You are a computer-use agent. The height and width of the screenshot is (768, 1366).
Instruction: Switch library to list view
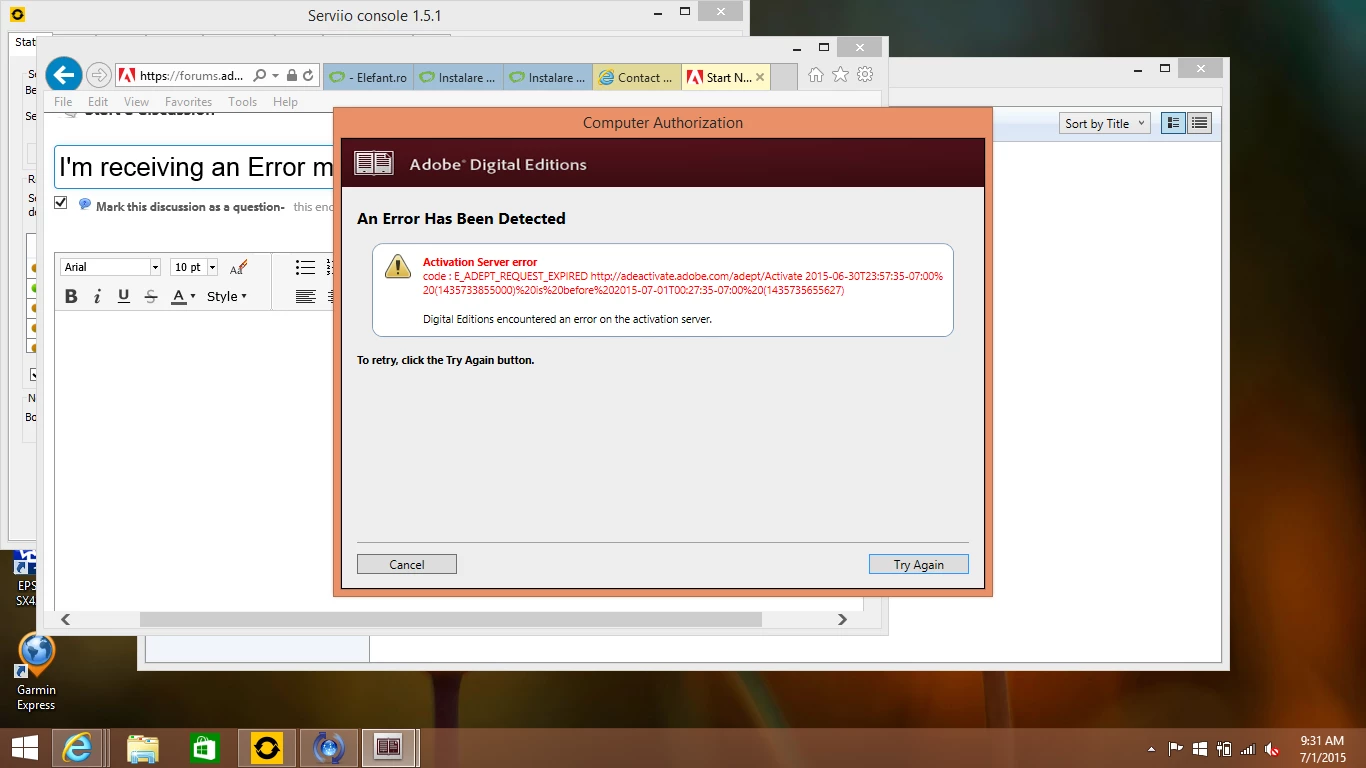coord(1199,123)
